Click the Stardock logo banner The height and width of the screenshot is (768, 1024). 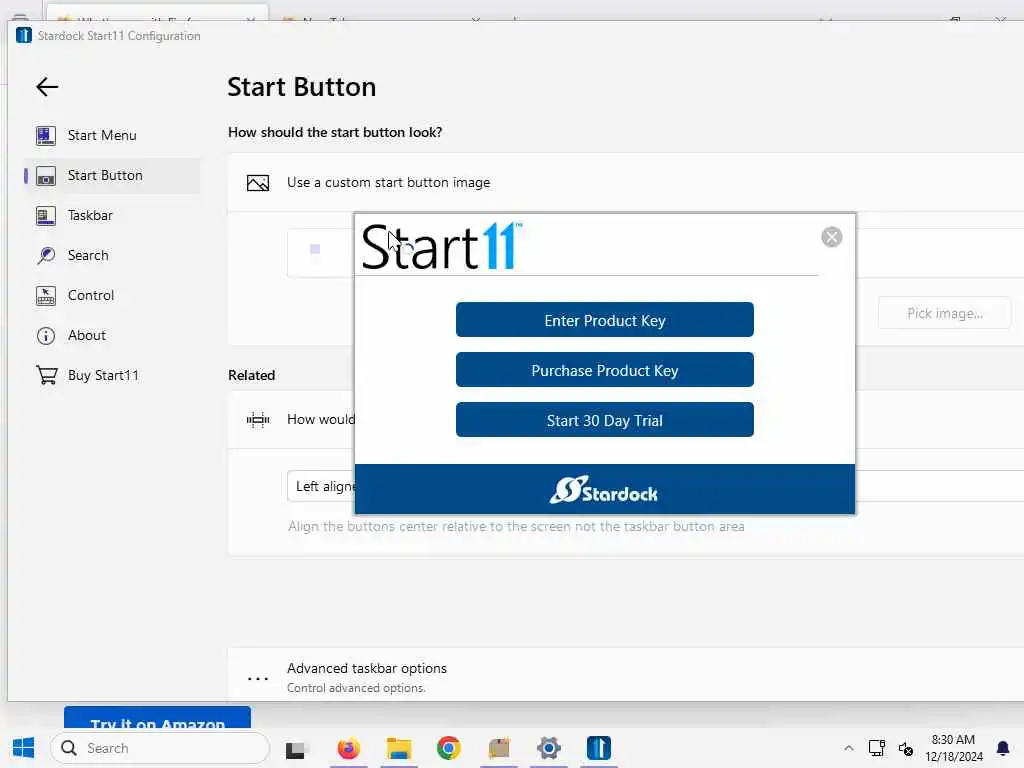(x=604, y=490)
